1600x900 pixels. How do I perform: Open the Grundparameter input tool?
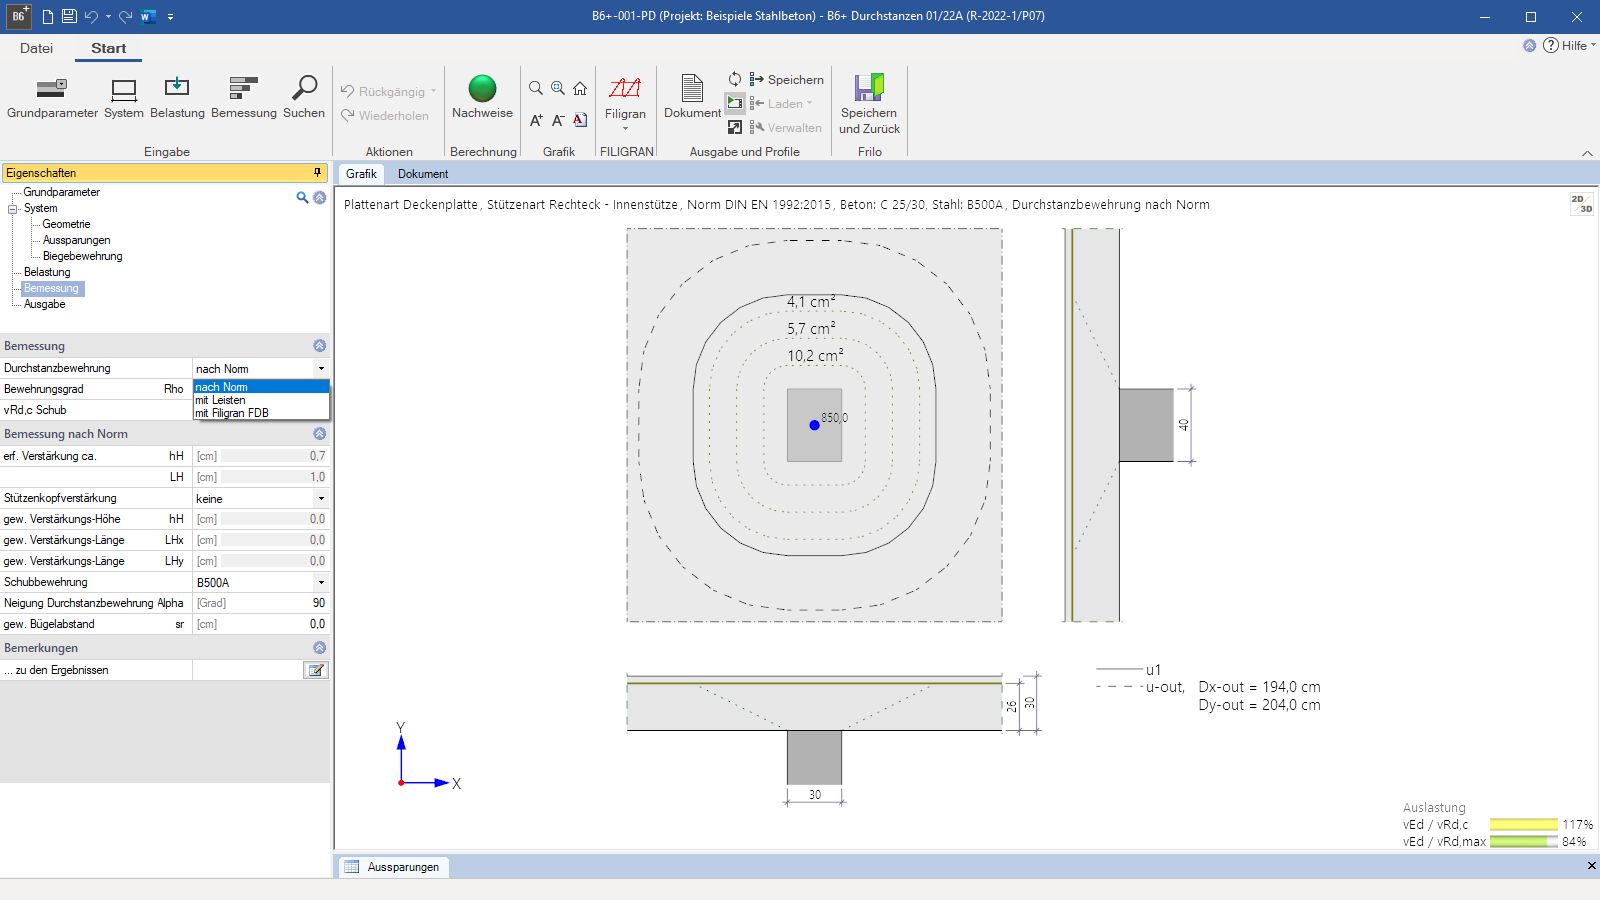52,98
